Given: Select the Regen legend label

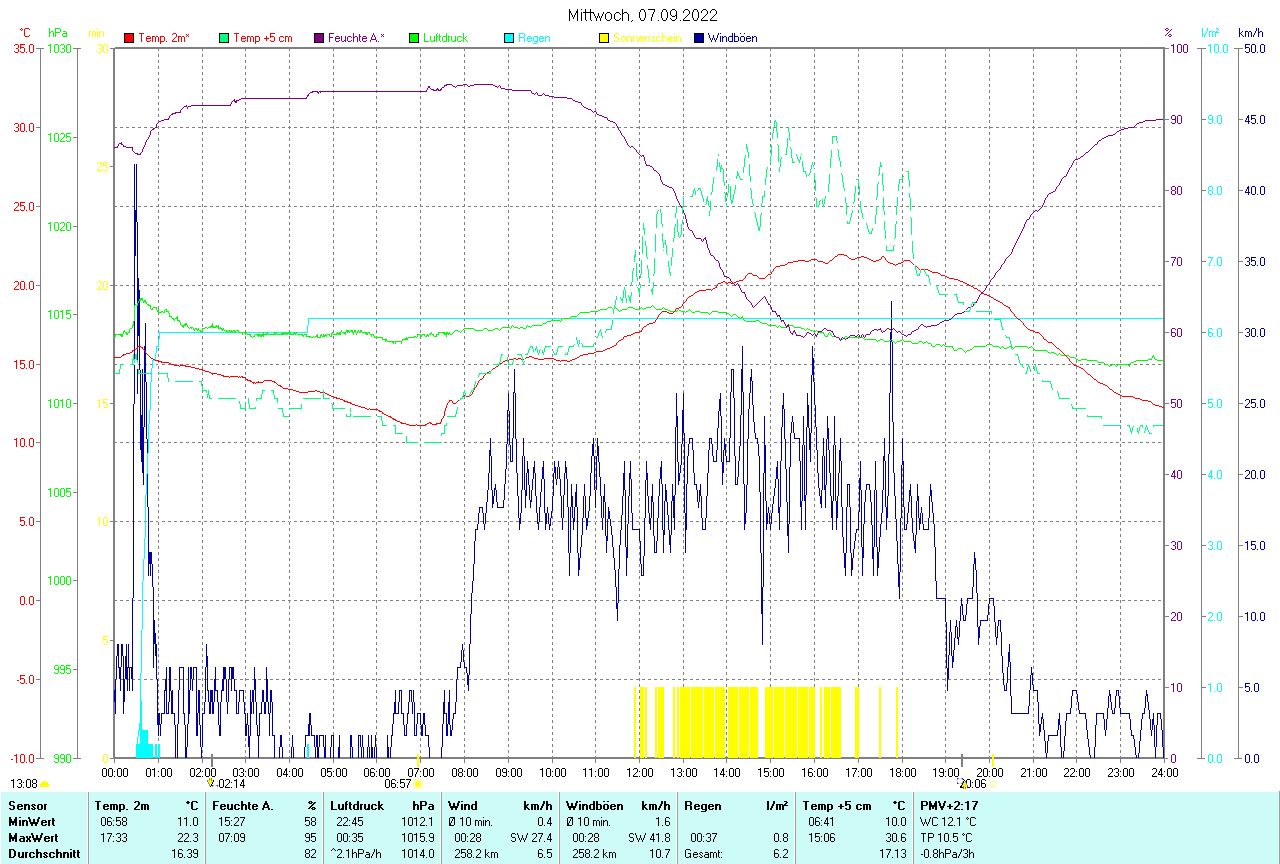Looking at the screenshot, I should coord(534,38).
